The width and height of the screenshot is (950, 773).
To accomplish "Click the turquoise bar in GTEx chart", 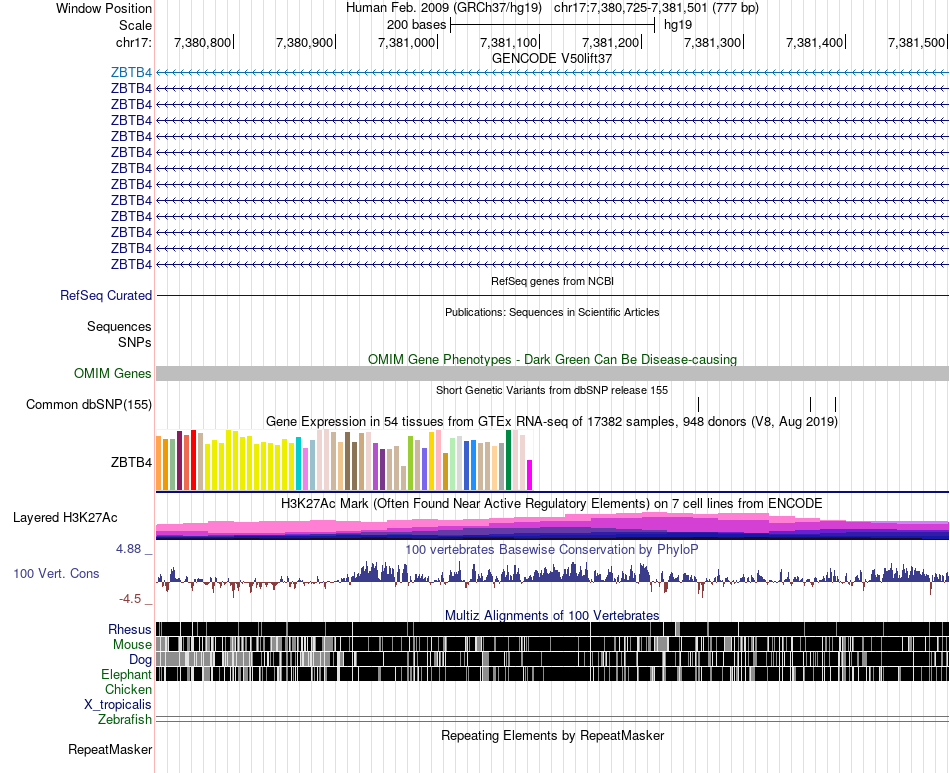I will [299, 463].
